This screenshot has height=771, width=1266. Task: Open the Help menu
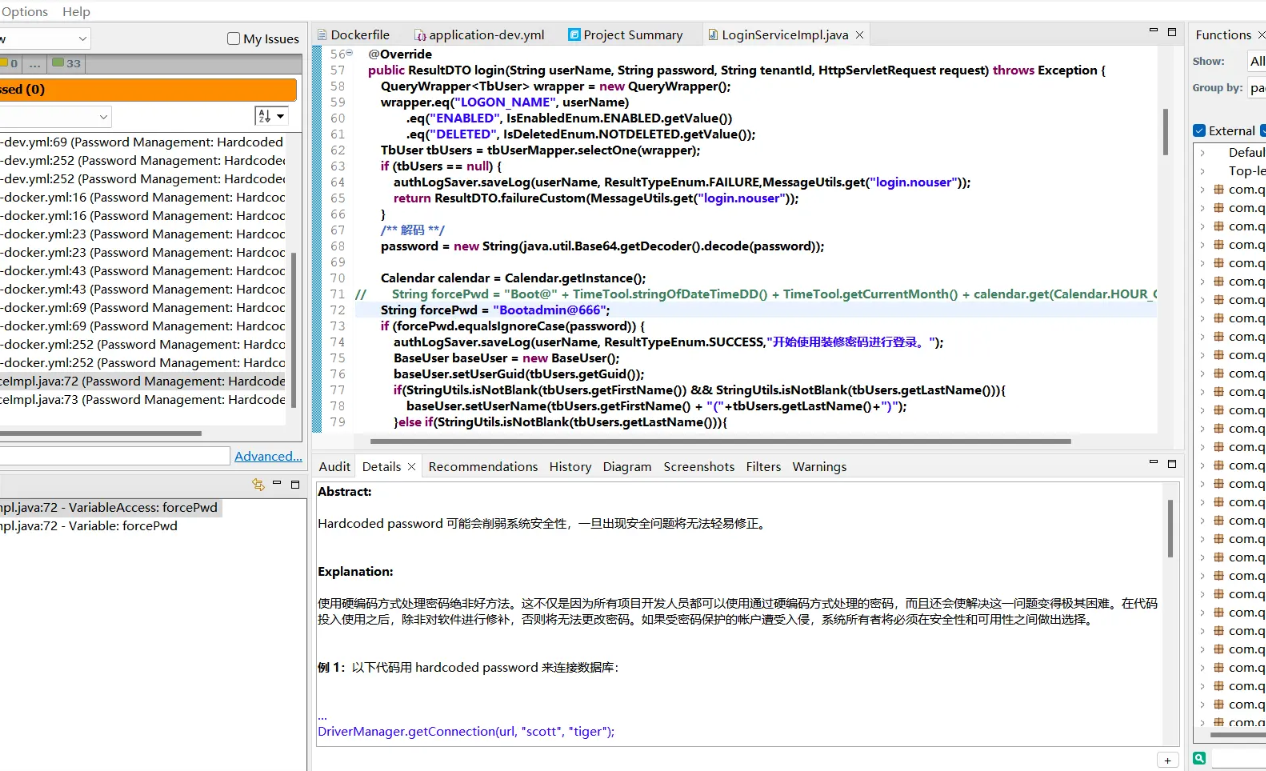click(76, 11)
